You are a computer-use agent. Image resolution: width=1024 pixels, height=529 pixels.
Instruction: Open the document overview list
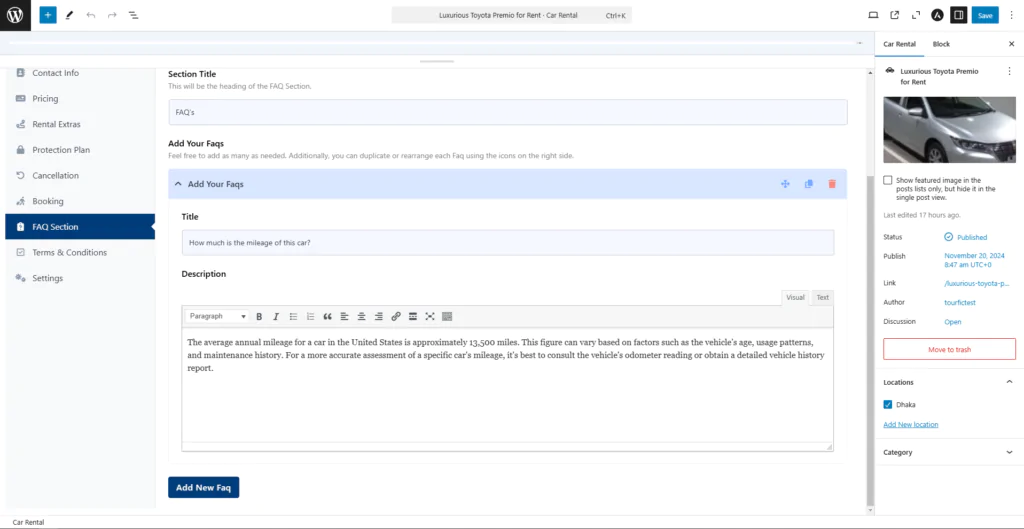pyautogui.click(x=133, y=15)
